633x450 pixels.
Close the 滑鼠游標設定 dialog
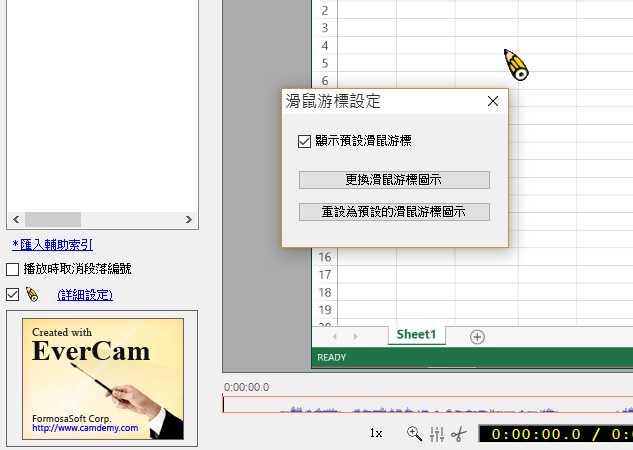(x=492, y=101)
